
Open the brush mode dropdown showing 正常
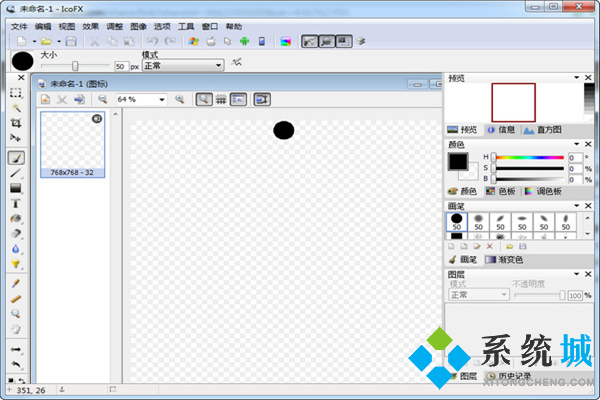[182, 66]
